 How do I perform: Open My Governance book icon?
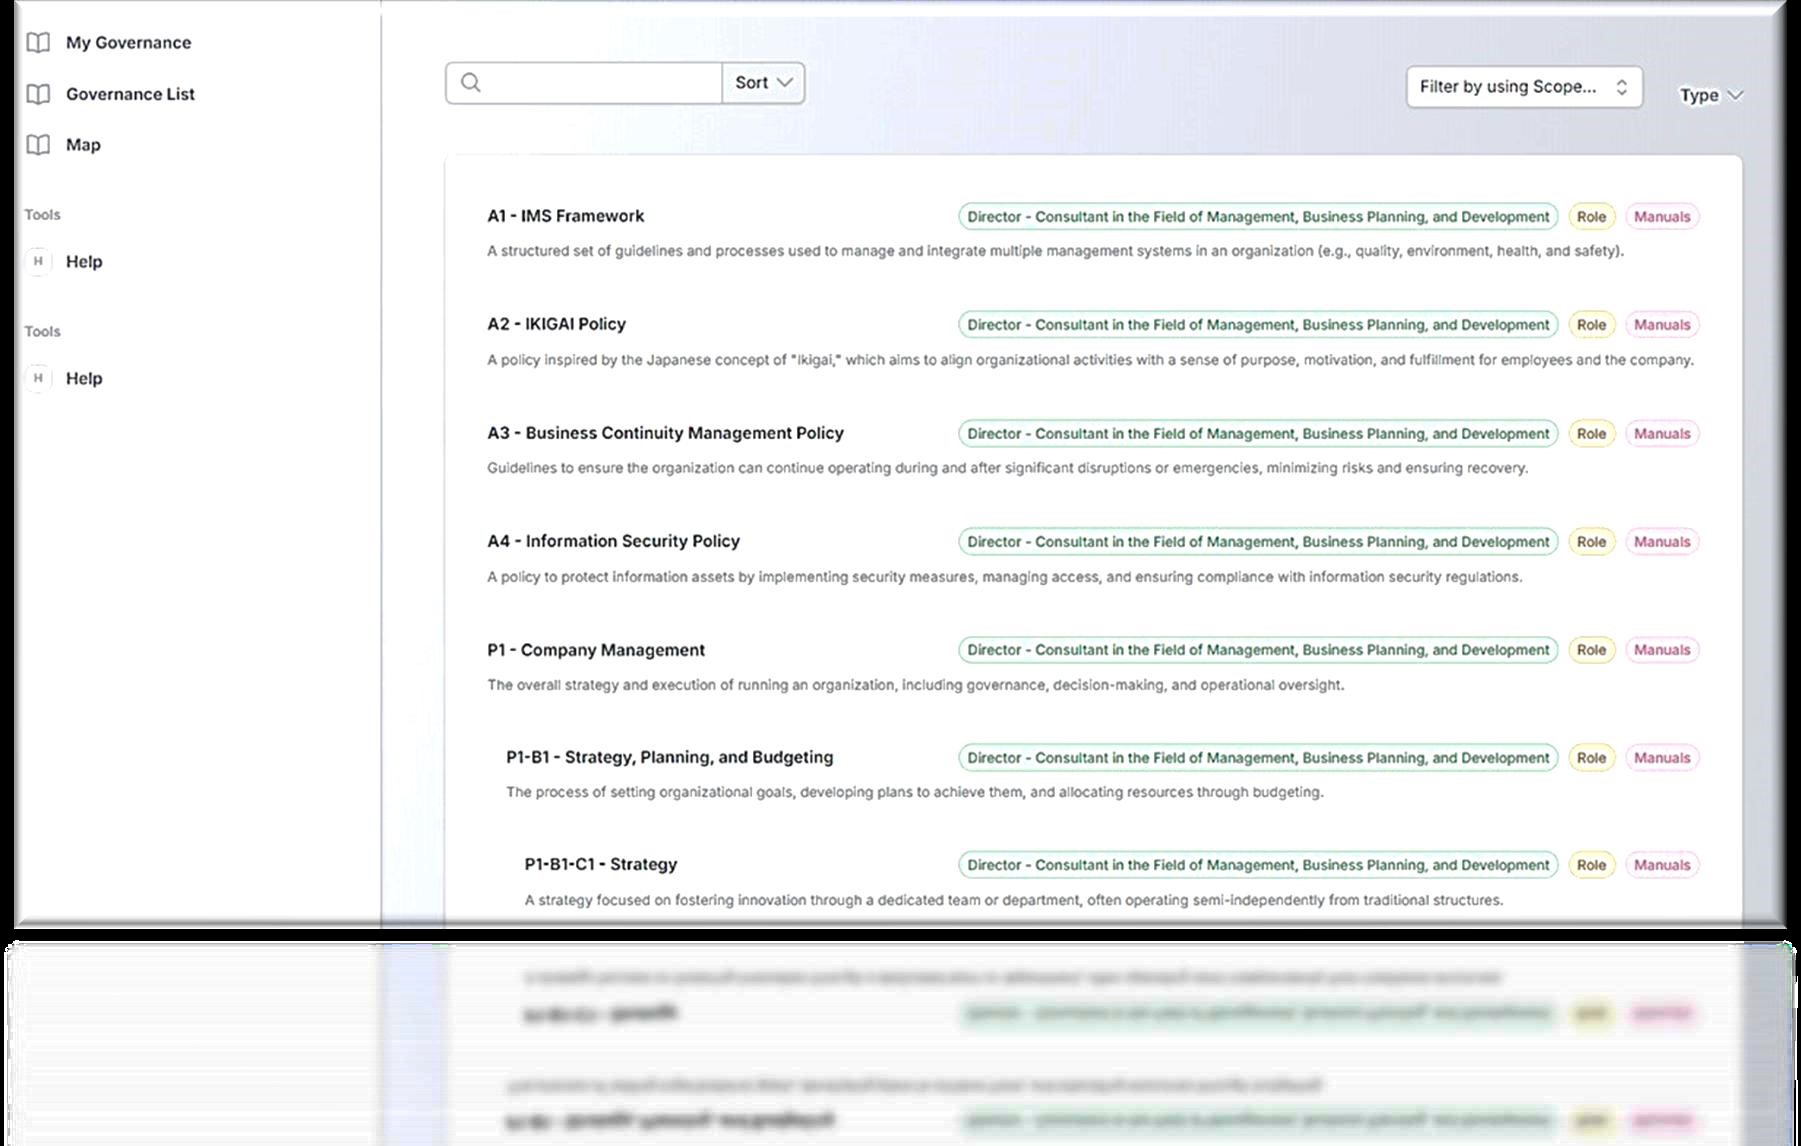point(38,43)
